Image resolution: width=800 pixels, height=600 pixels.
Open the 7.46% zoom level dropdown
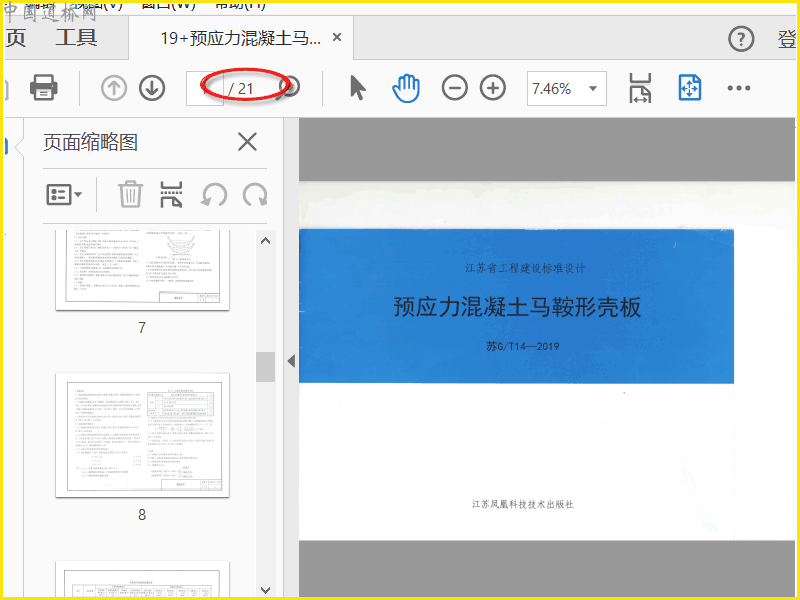coord(593,89)
